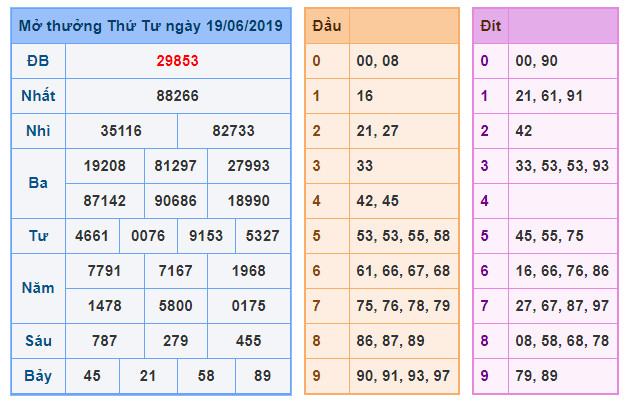Click the Sáu row label
The image size is (630, 403).
click(37, 341)
